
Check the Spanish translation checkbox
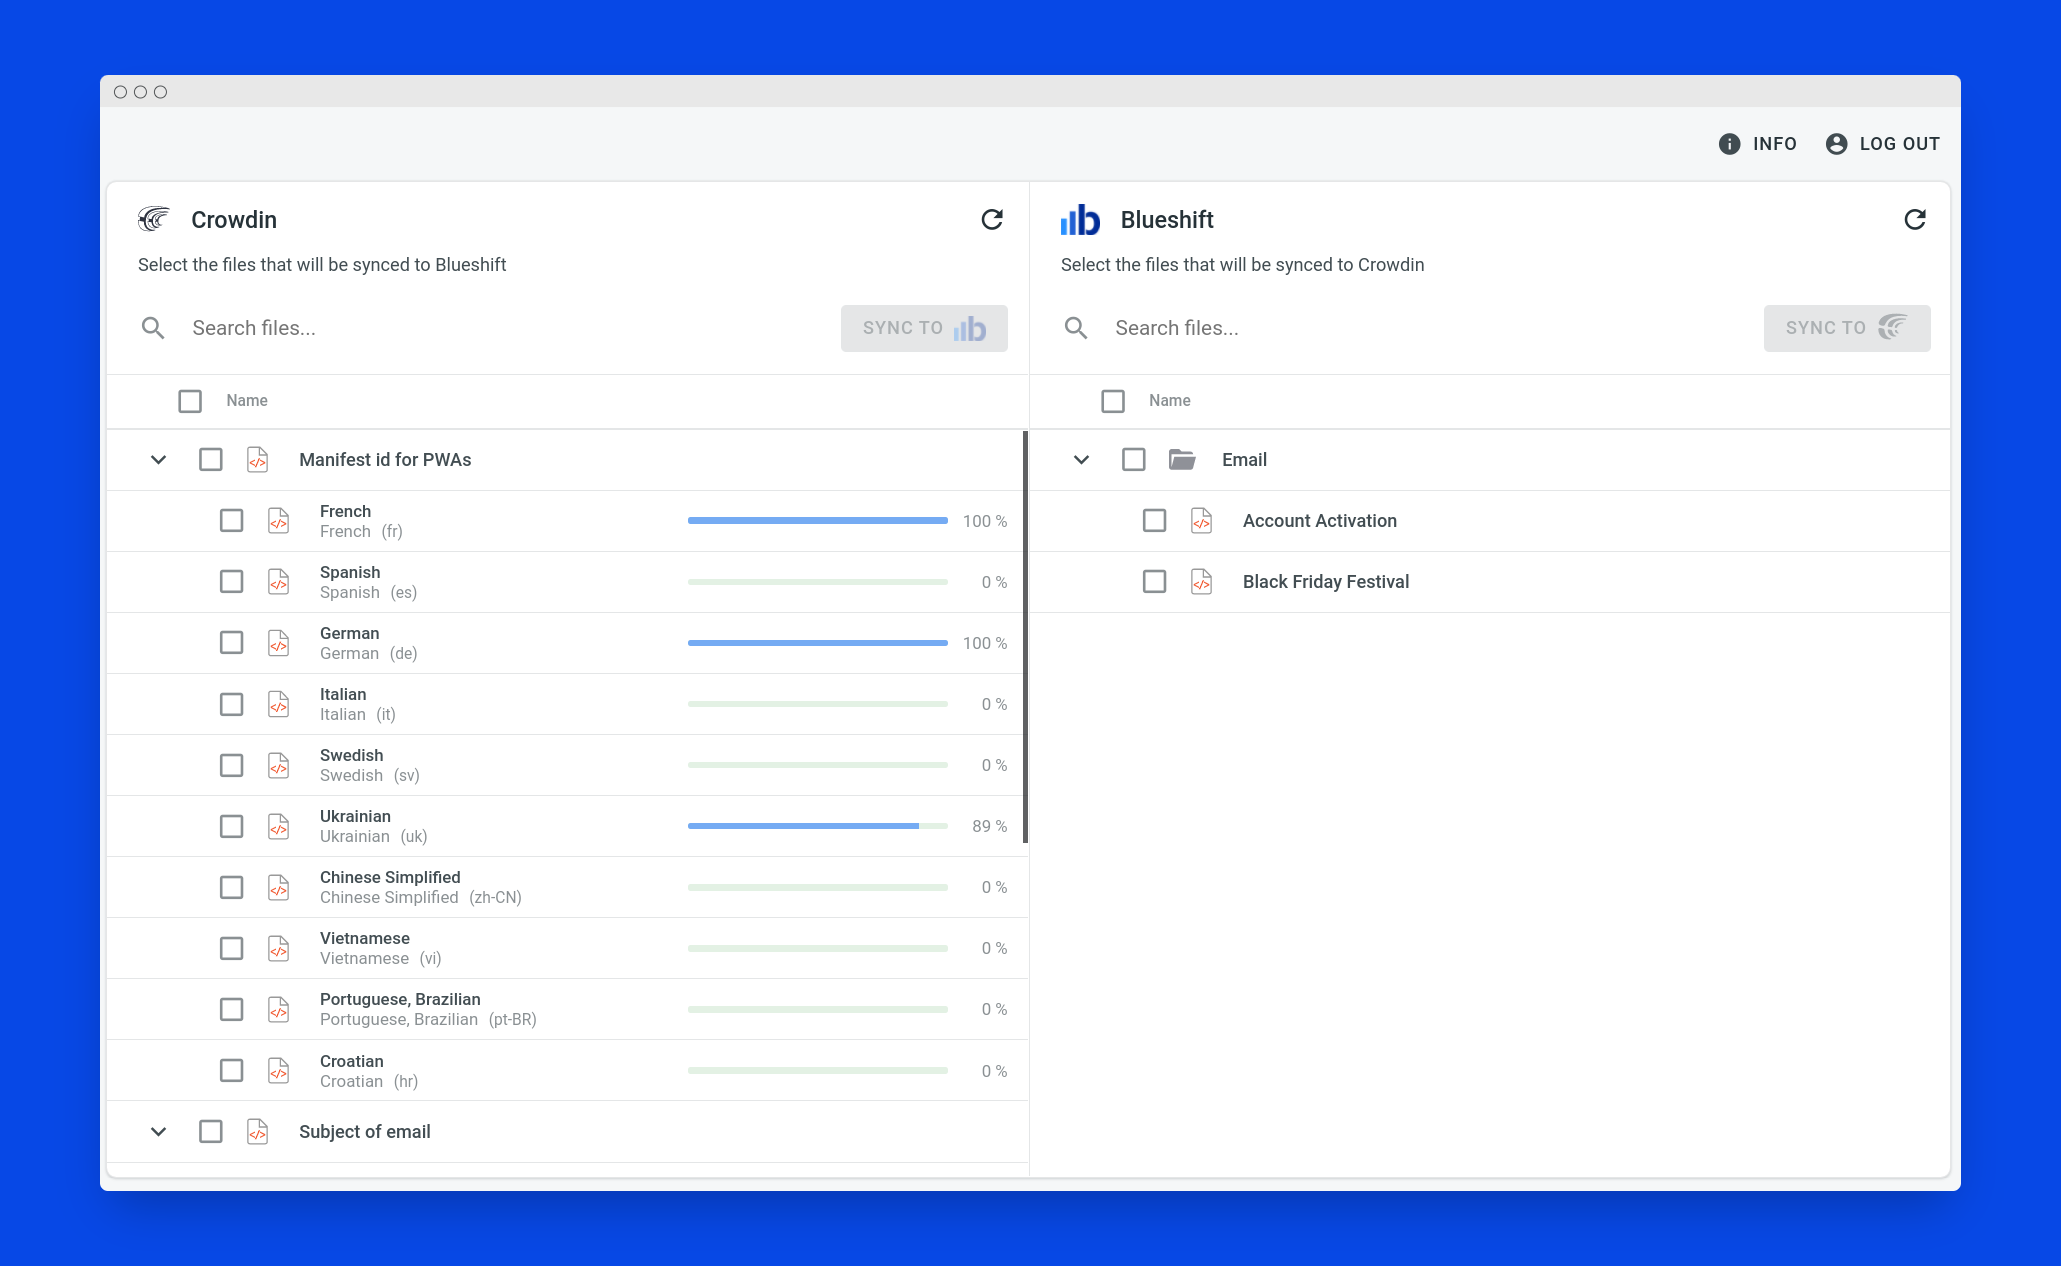pyautogui.click(x=232, y=582)
